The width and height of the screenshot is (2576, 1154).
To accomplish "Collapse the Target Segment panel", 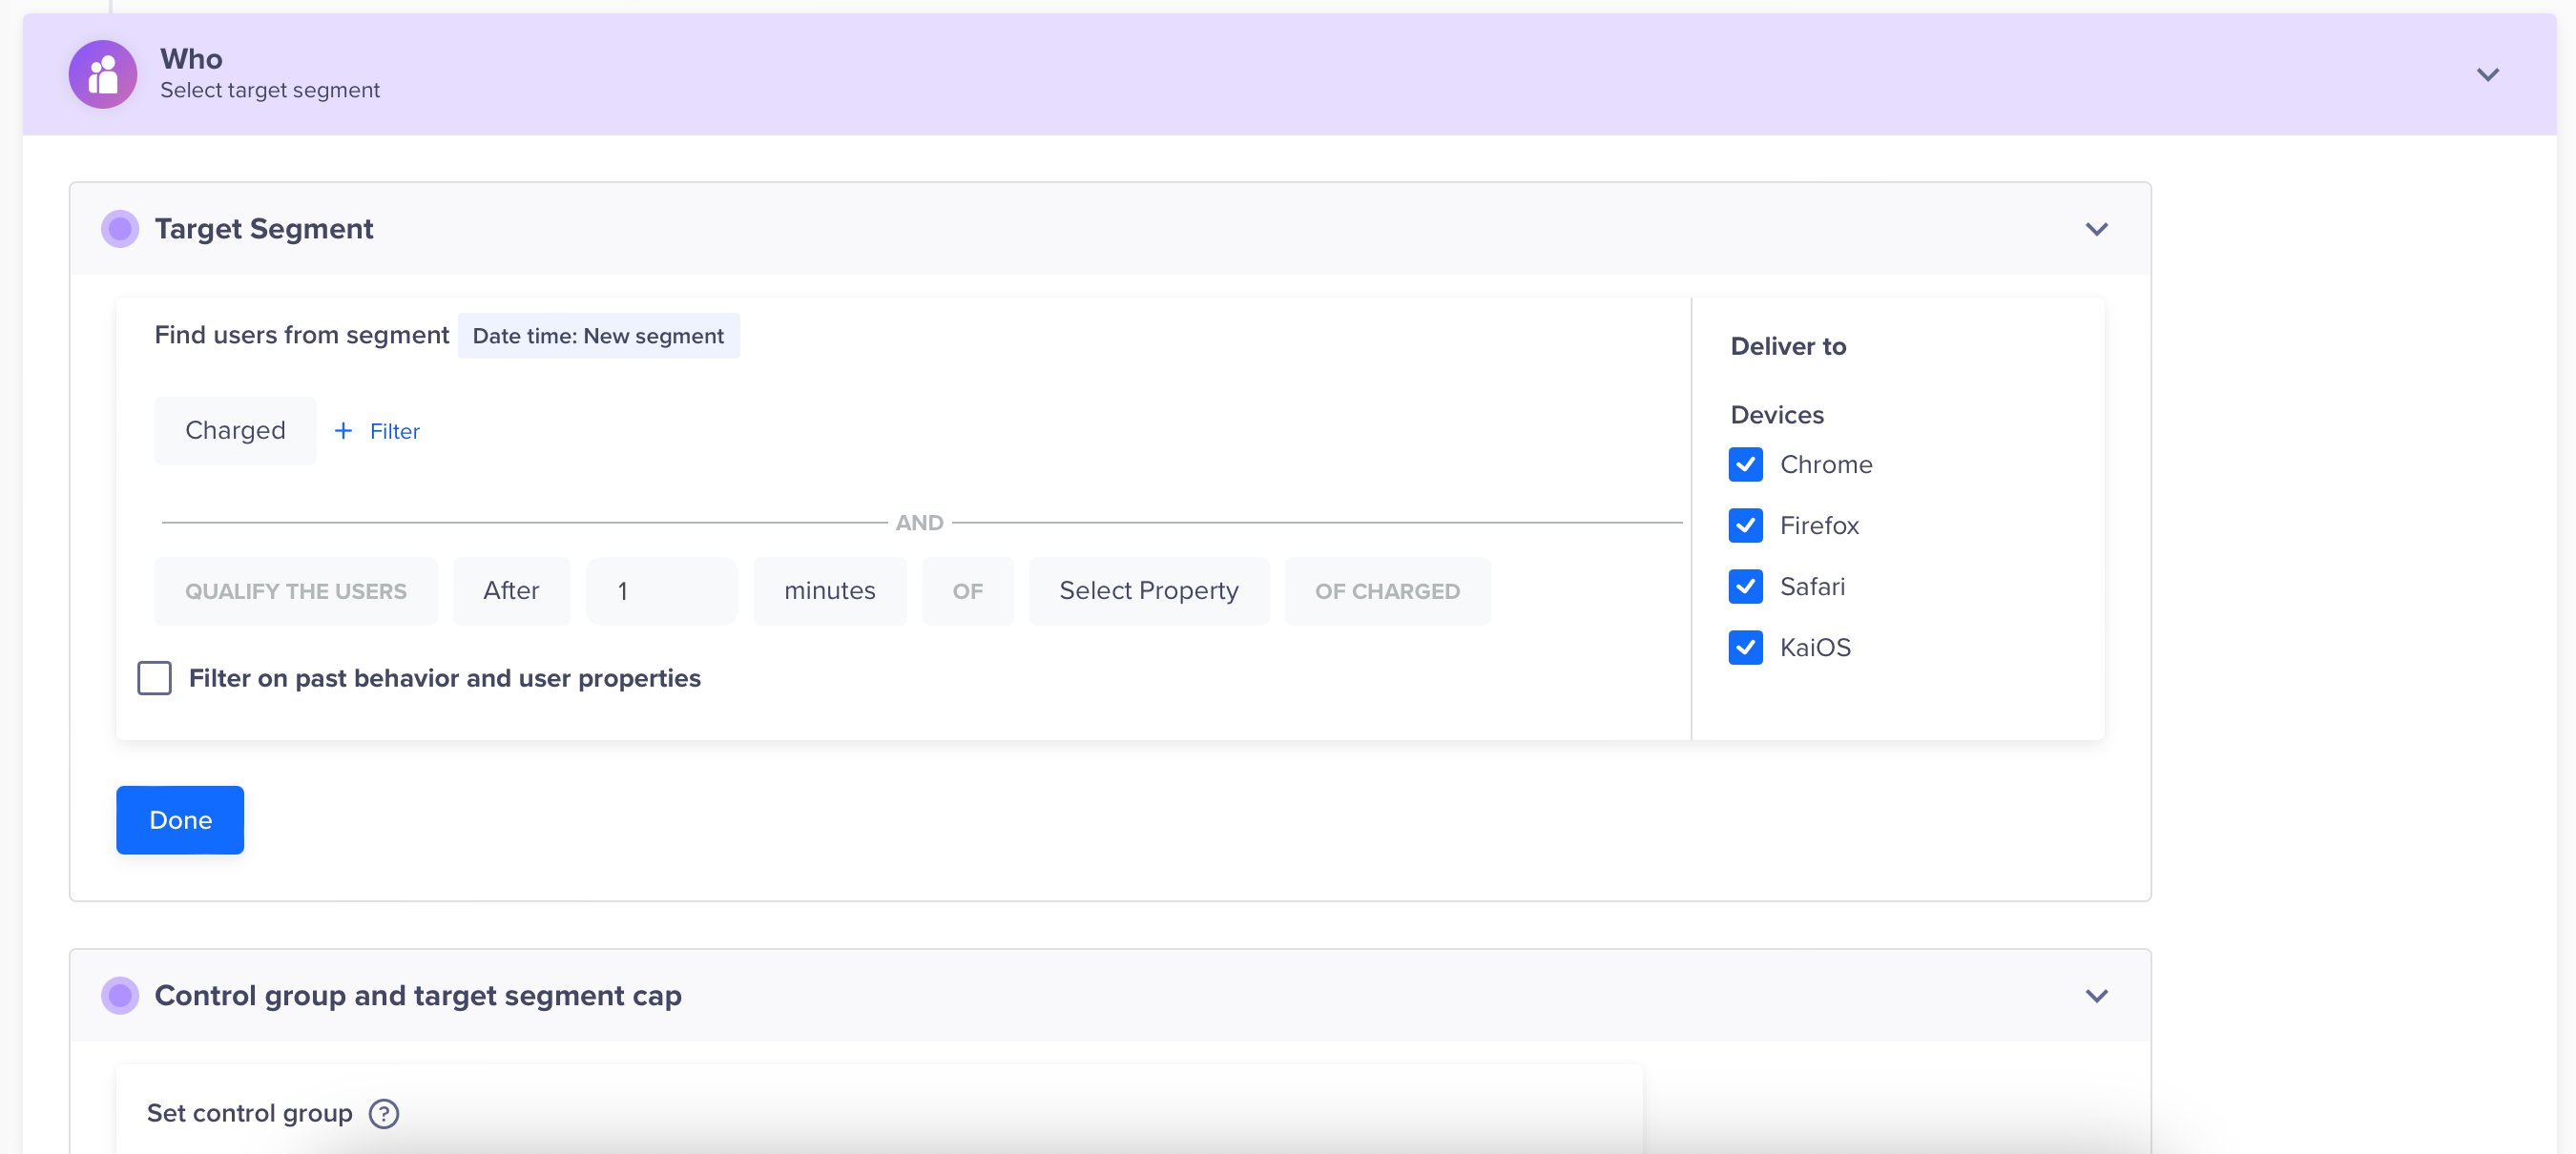I will tap(2096, 229).
